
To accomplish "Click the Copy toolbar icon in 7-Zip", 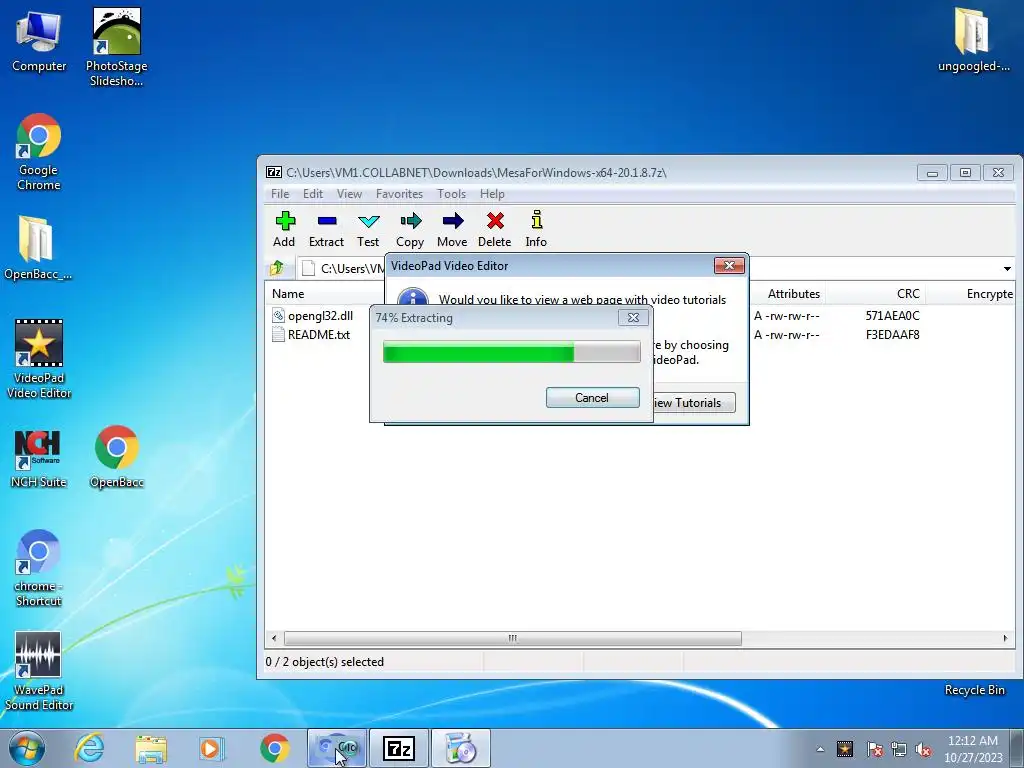I will (x=410, y=229).
